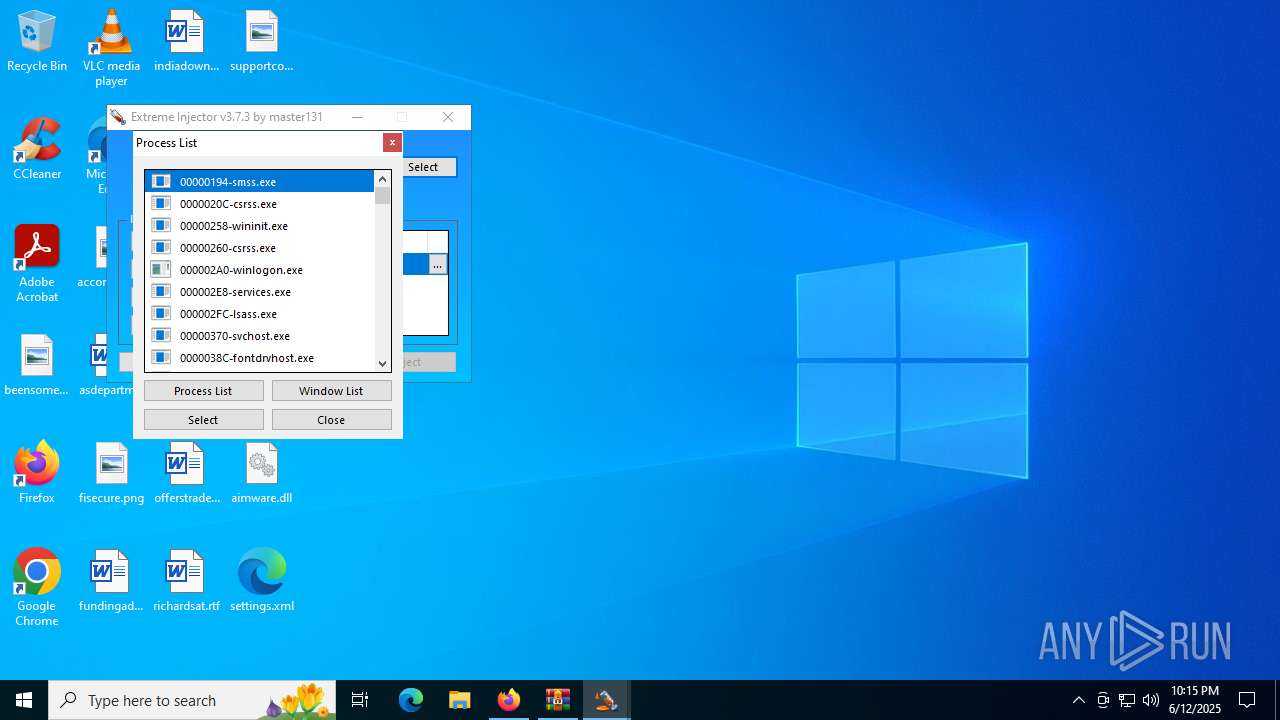Click Select button in Process List dialog
The height and width of the screenshot is (720, 1280).
coord(203,420)
